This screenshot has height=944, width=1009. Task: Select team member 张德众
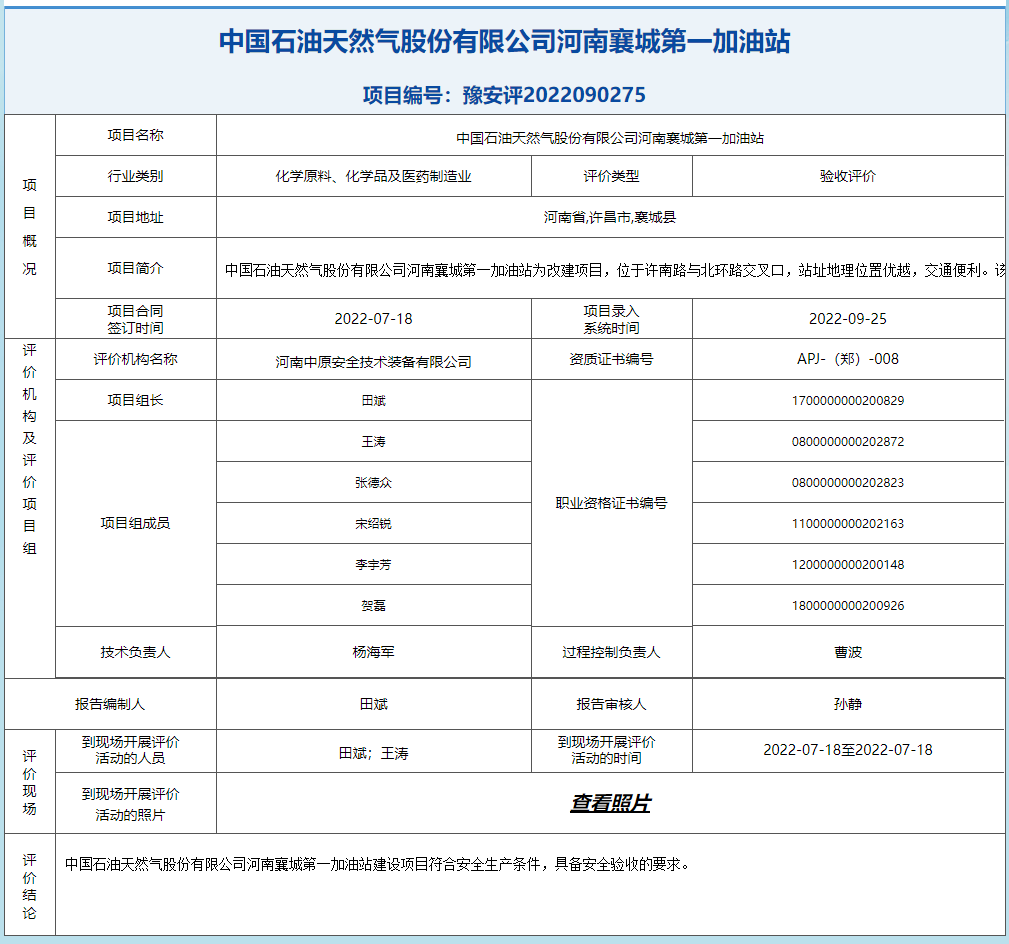tap(373, 483)
